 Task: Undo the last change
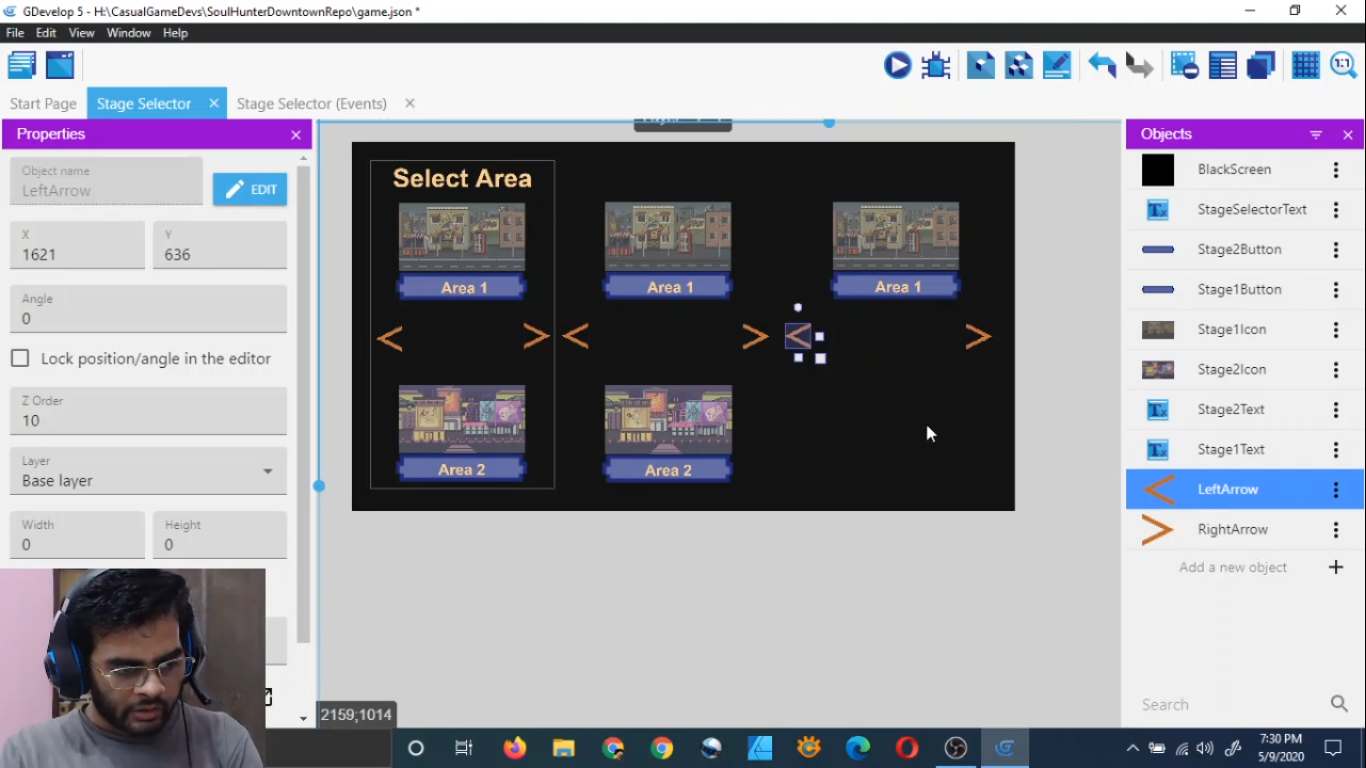tap(1102, 66)
